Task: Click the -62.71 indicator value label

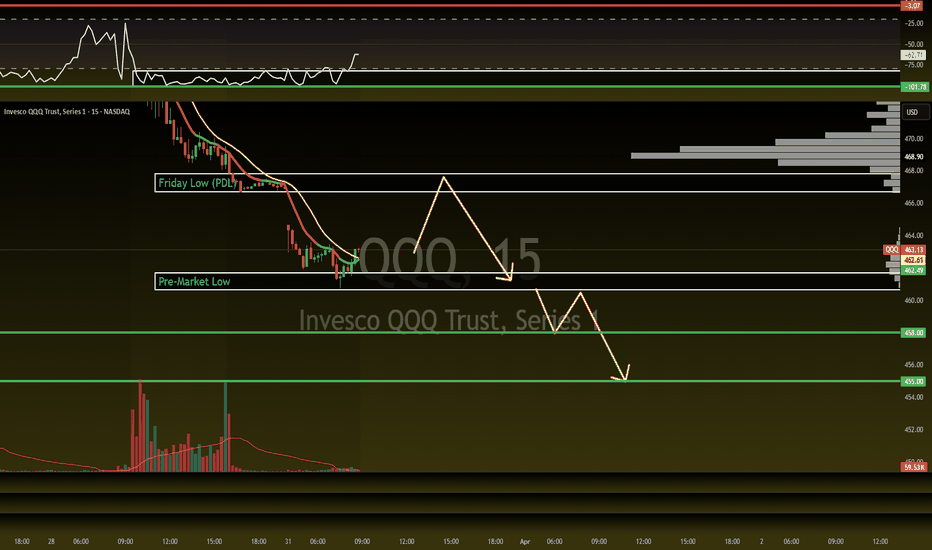Action: [x=914, y=55]
